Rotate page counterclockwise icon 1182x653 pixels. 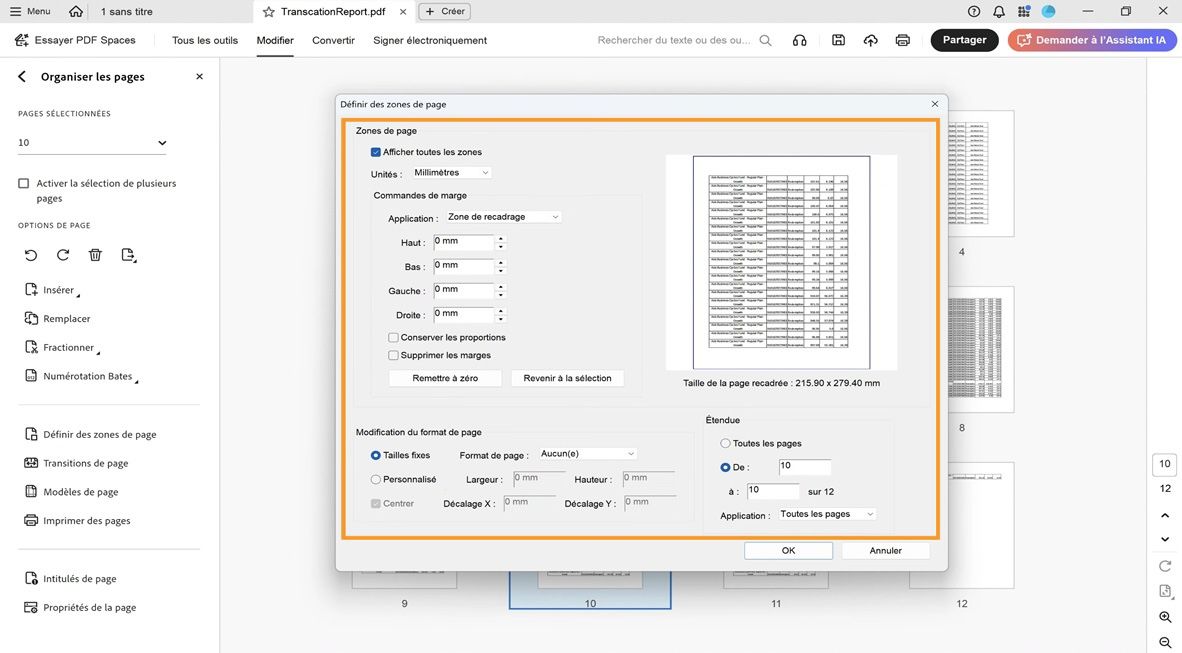click(31, 255)
